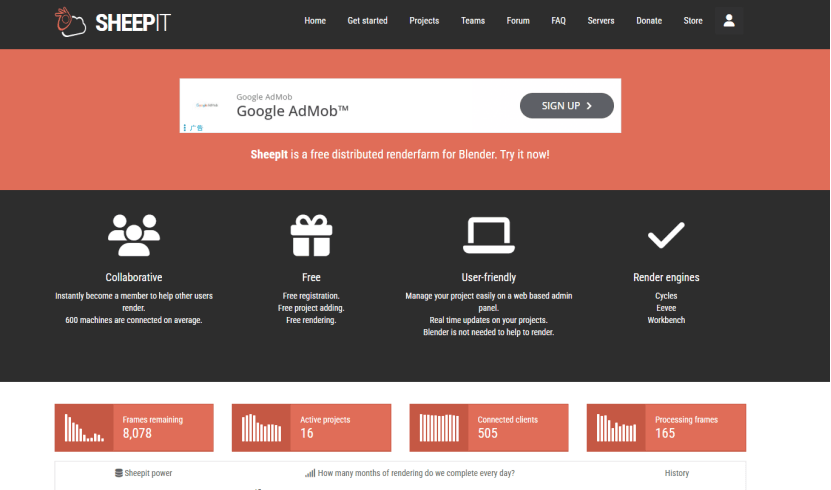Click the Cycles render engine text
The width and height of the screenshot is (831, 490).
point(666,296)
